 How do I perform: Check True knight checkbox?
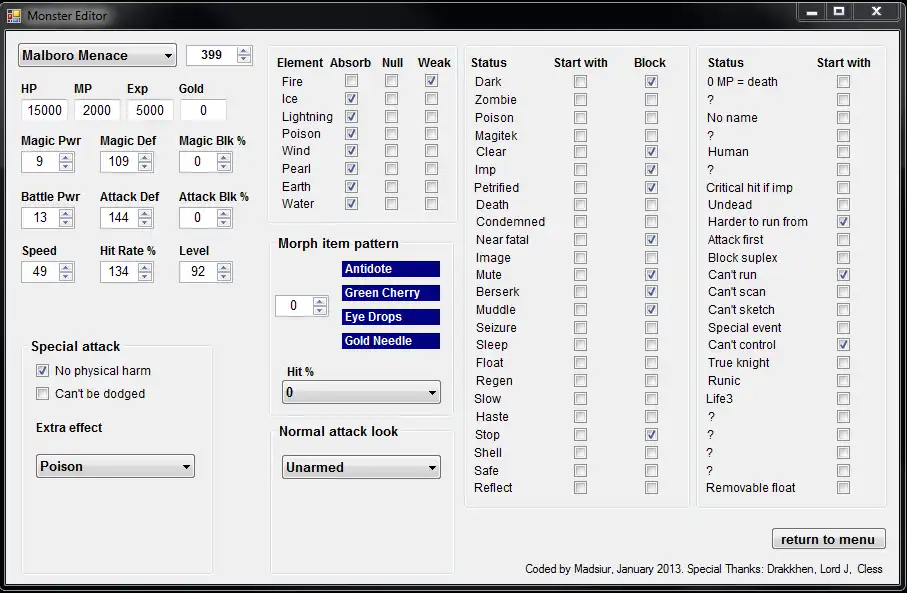click(x=843, y=363)
